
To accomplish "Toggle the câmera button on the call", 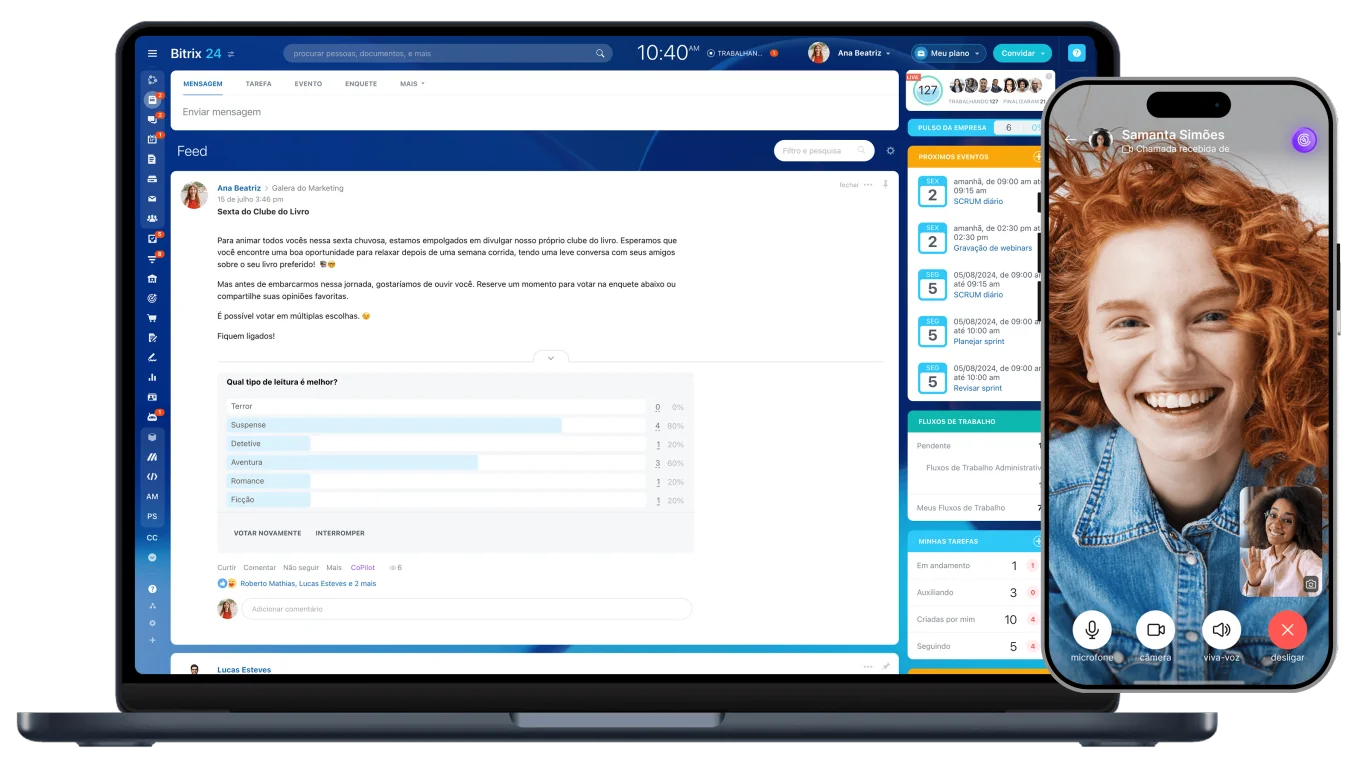I will click(1155, 630).
